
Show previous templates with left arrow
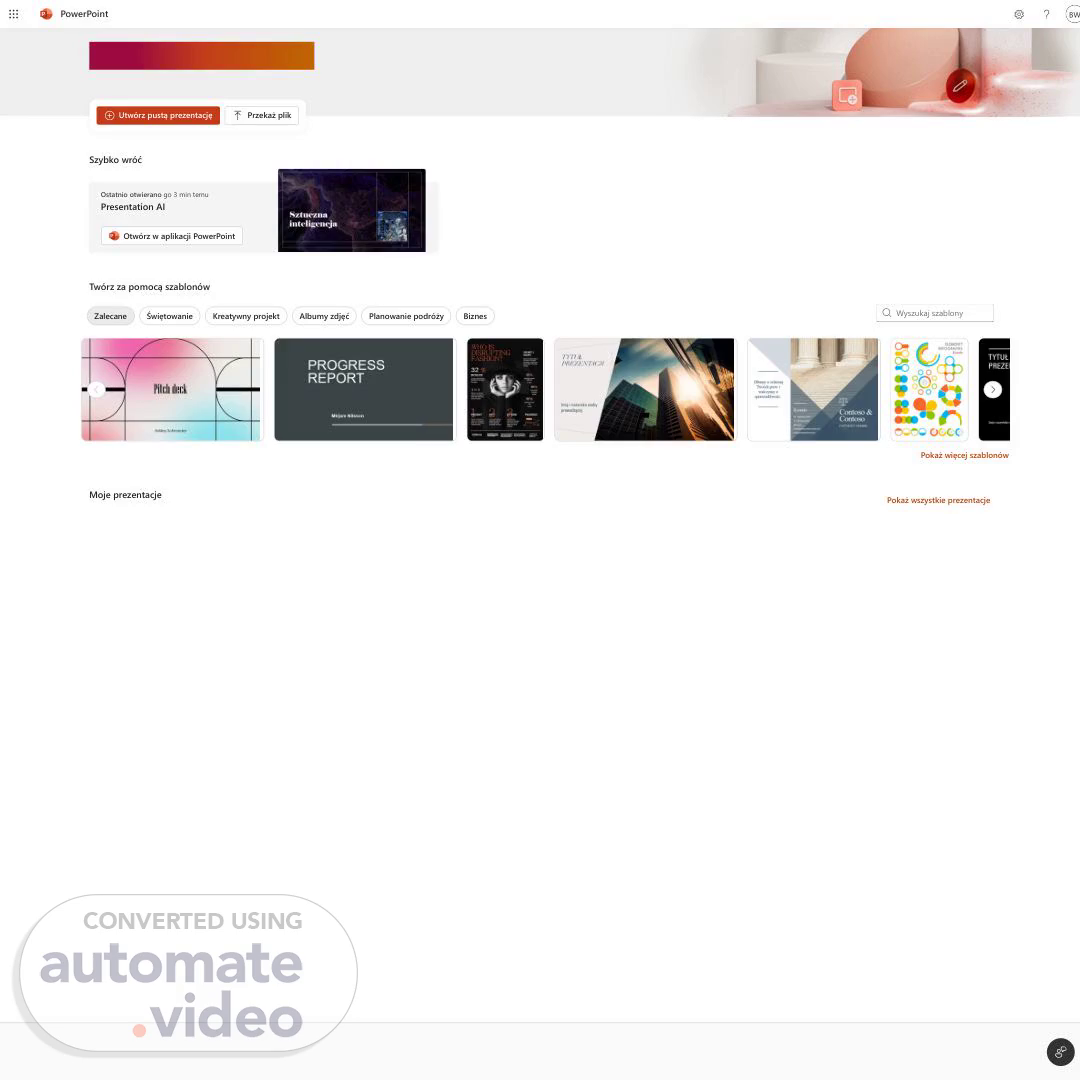click(x=96, y=389)
